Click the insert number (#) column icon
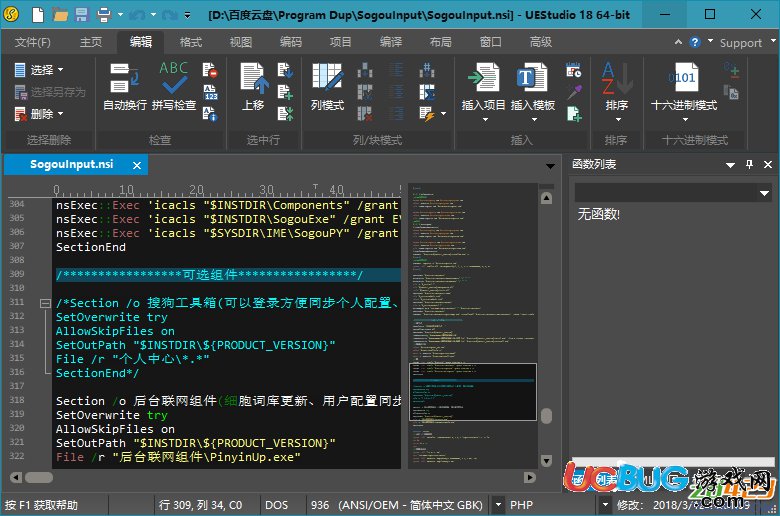780x516 pixels. coord(426,70)
